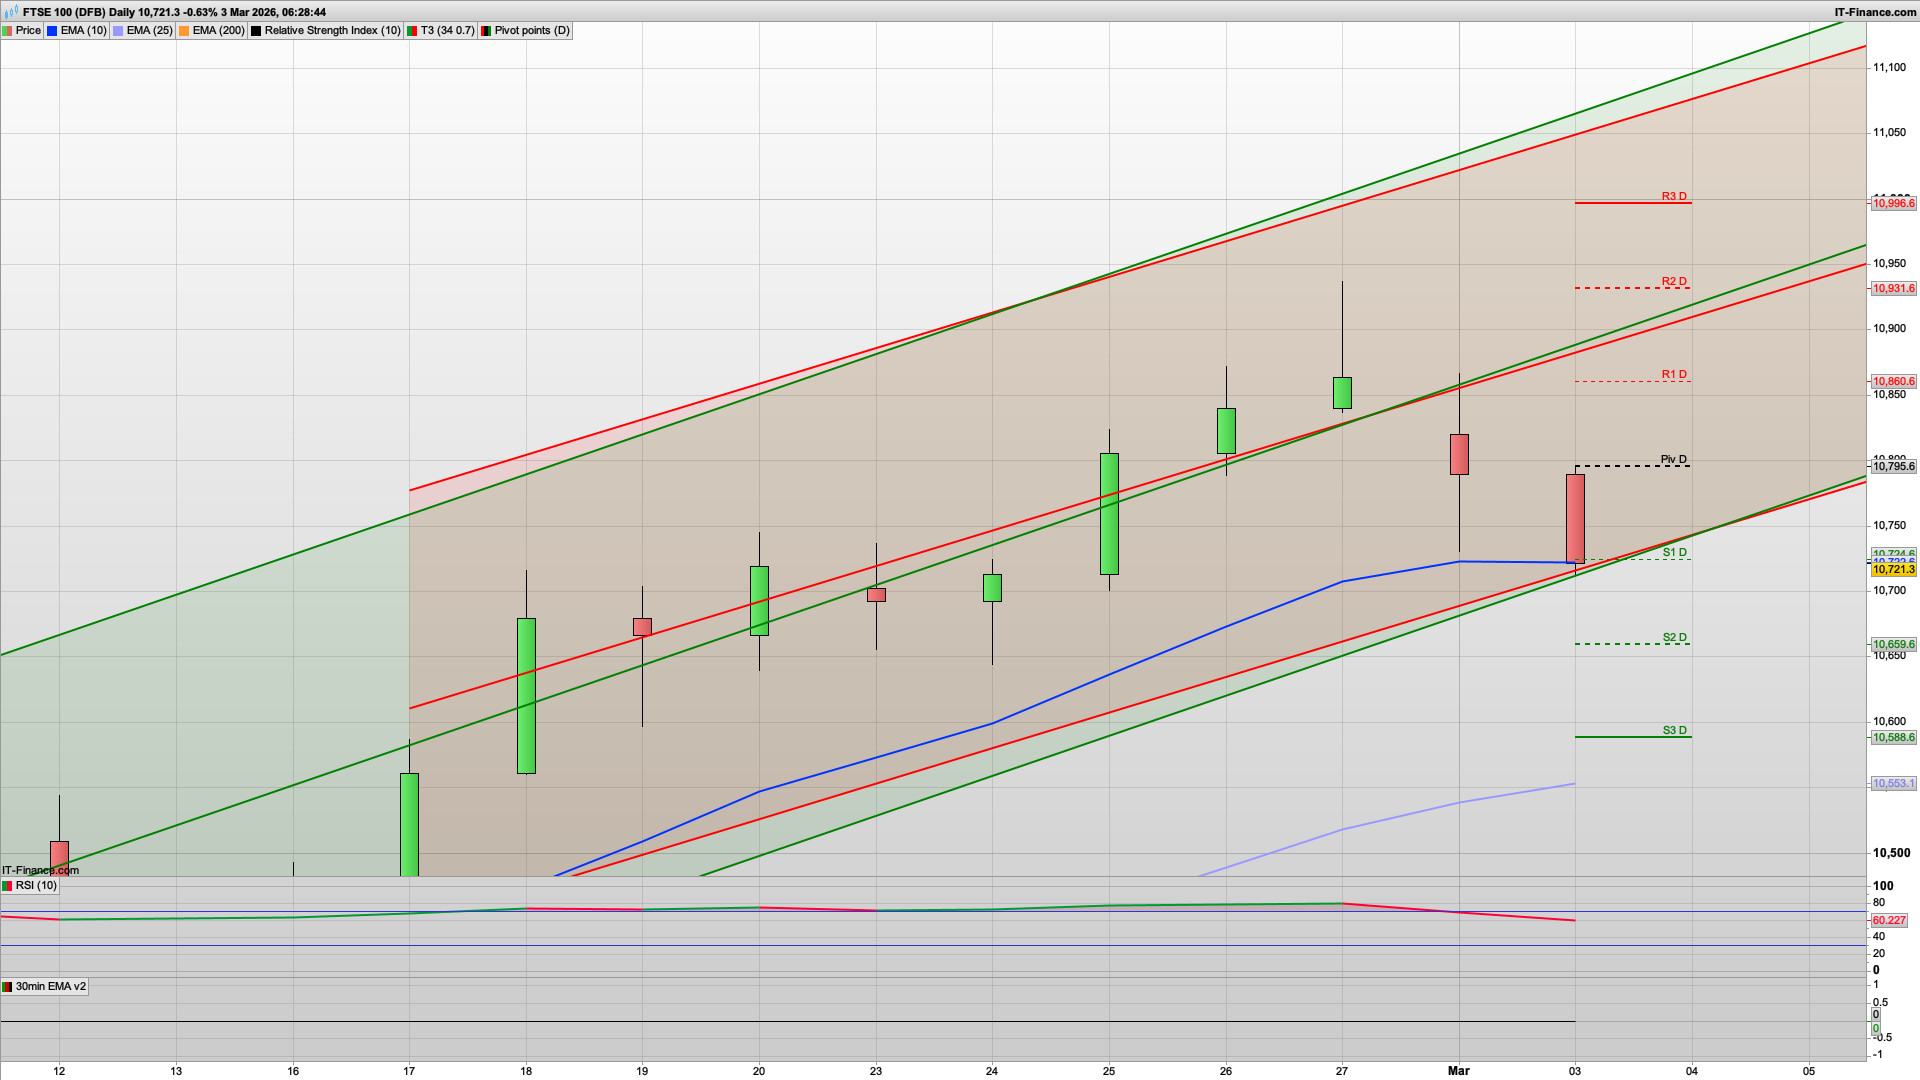Click the S3 D support level line
The height and width of the screenshot is (1080, 1920).
1632,737
